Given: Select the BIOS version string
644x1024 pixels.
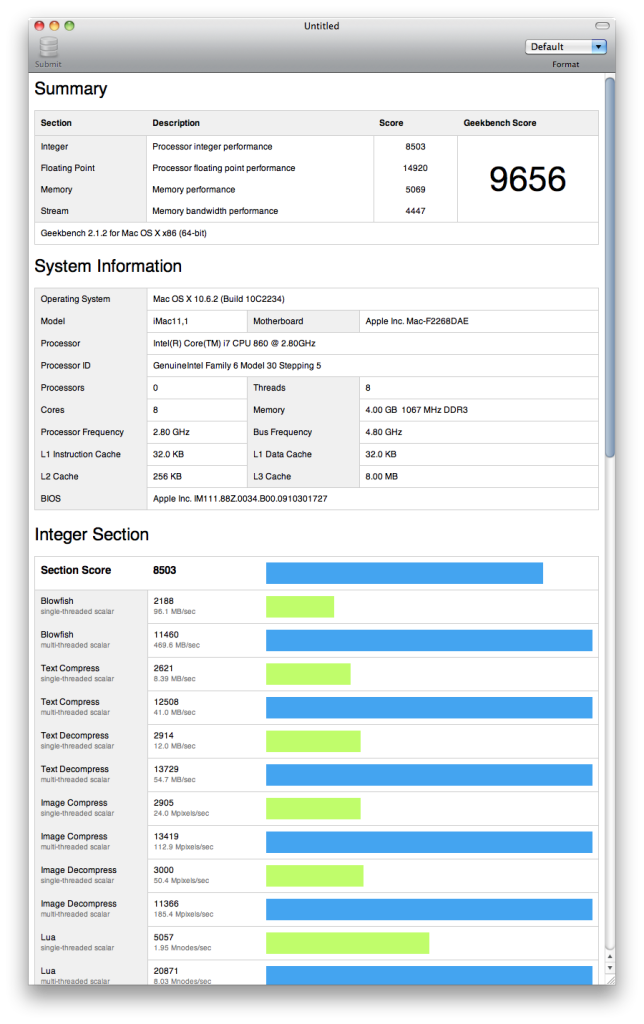Looking at the screenshot, I should [240, 499].
